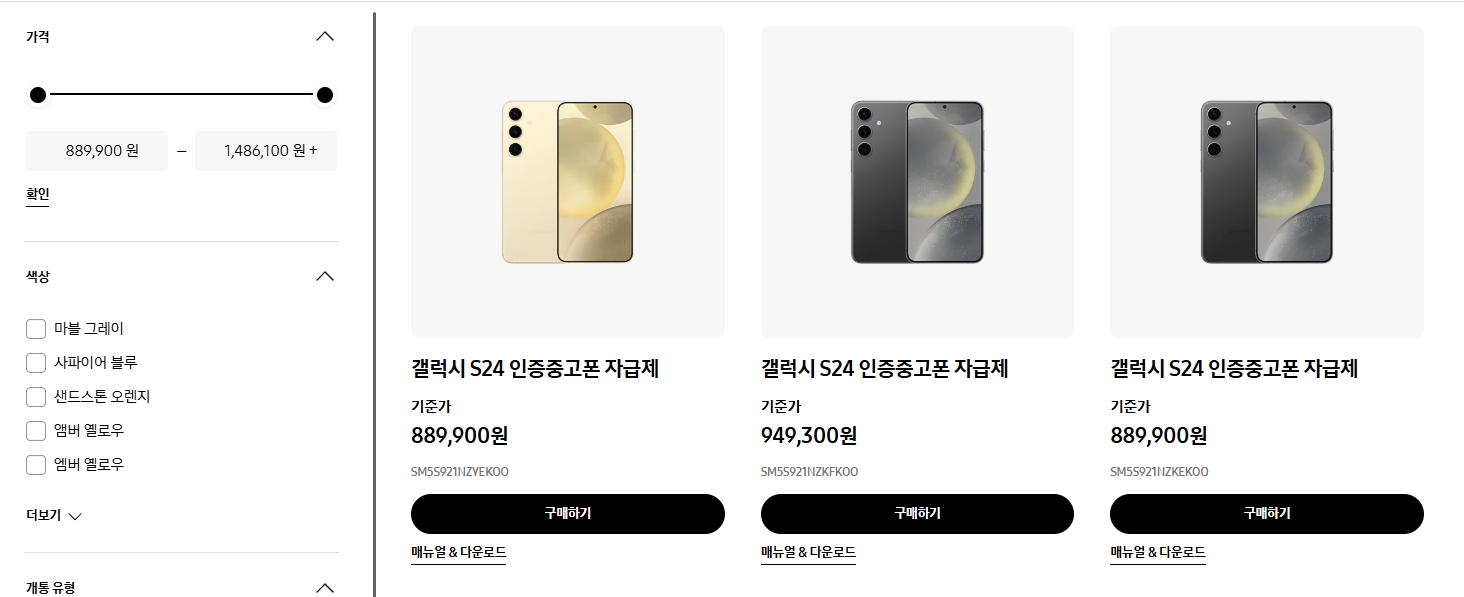
Task: Check the 마블 그레이 color checkbox
Action: 36,329
